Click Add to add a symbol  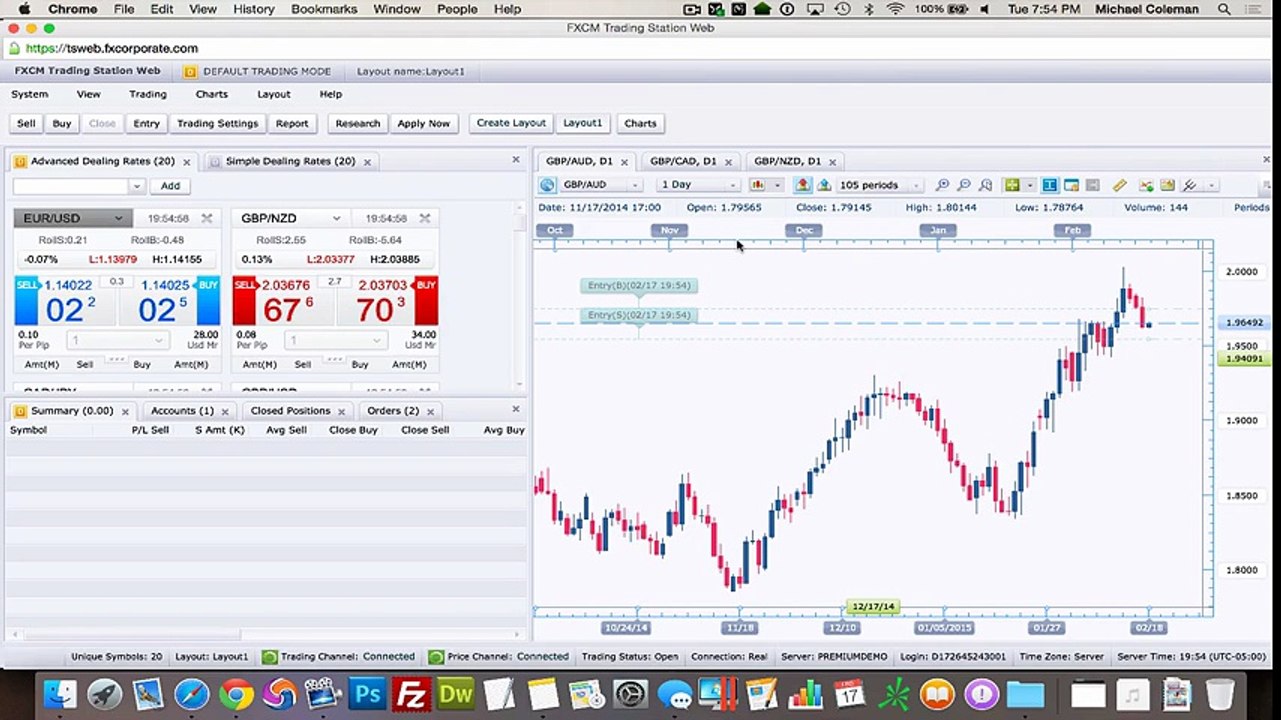click(170, 186)
